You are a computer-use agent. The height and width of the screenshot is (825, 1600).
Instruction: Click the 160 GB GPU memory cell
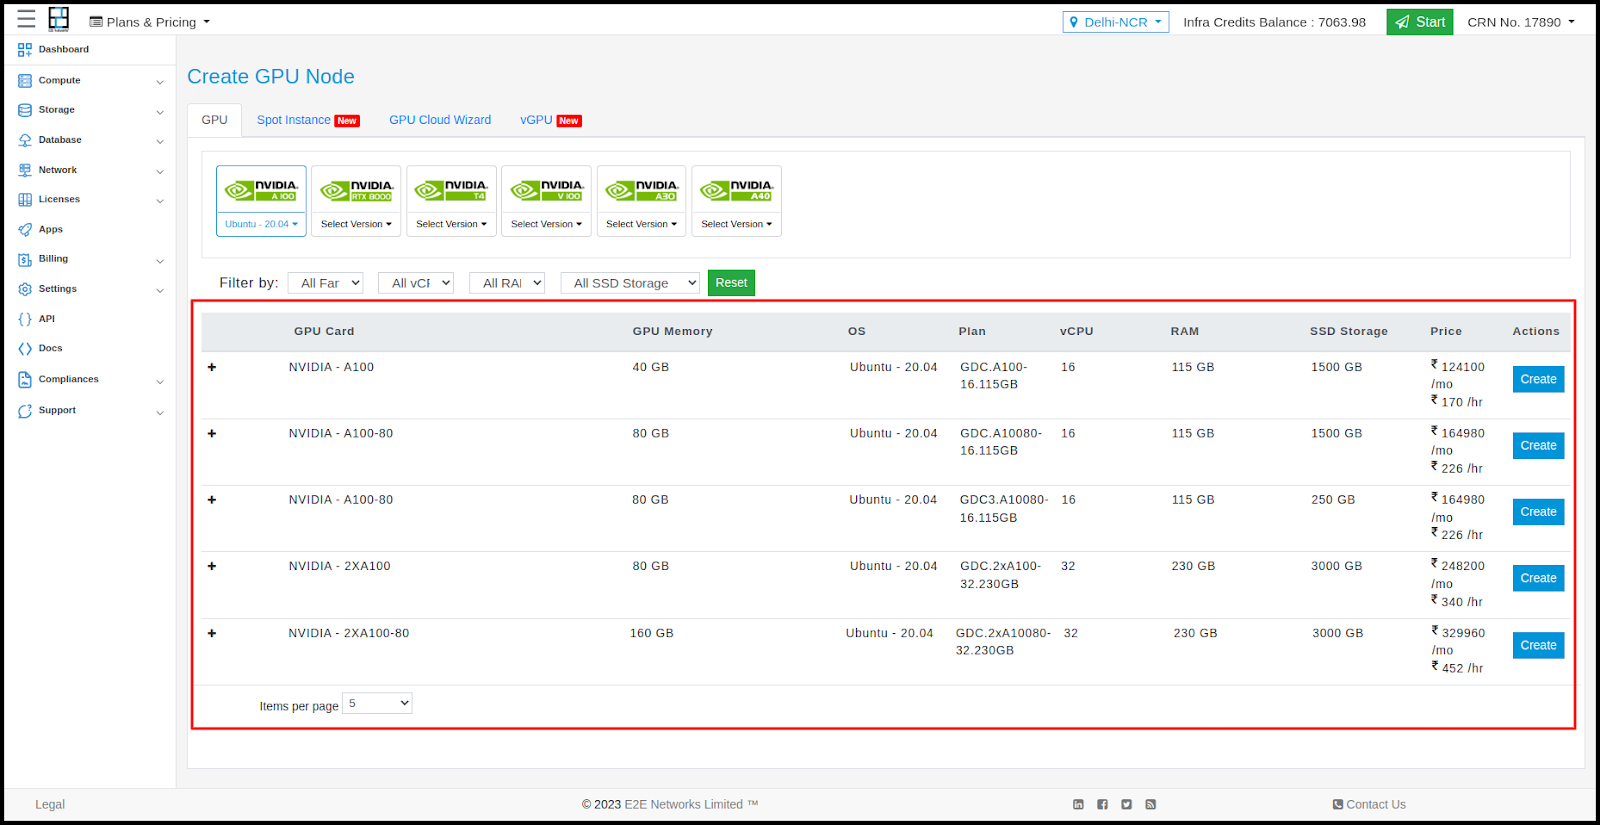point(652,633)
